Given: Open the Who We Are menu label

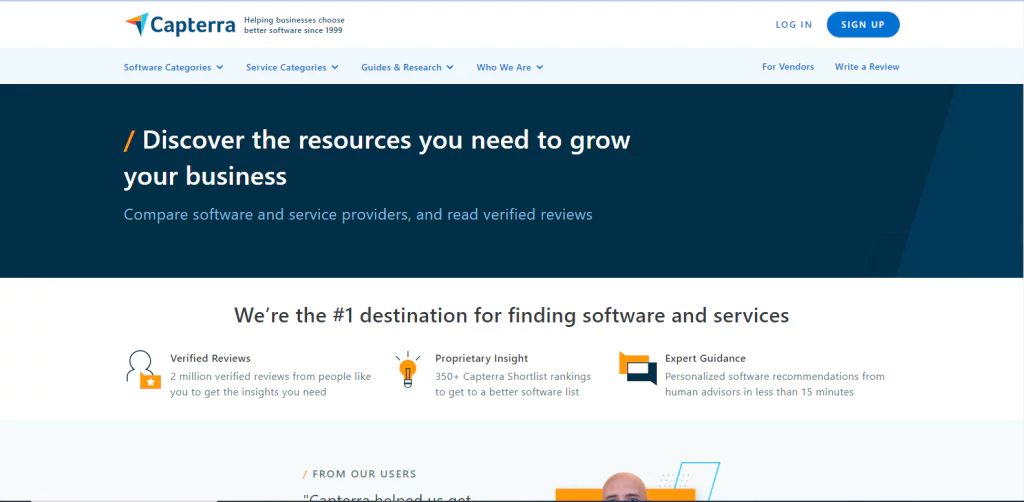Looking at the screenshot, I should [x=504, y=67].
